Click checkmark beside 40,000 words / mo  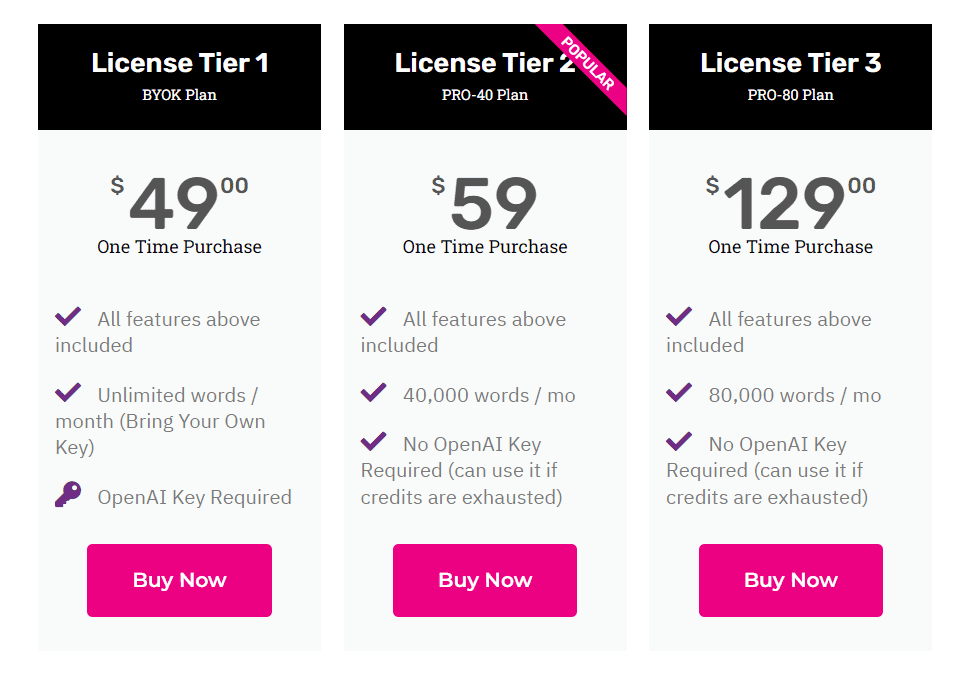pyautogui.click(x=373, y=392)
